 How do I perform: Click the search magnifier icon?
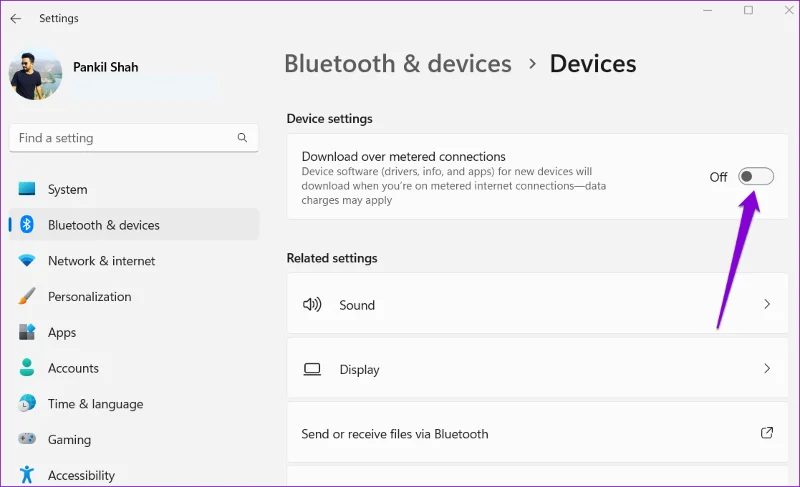tap(242, 138)
